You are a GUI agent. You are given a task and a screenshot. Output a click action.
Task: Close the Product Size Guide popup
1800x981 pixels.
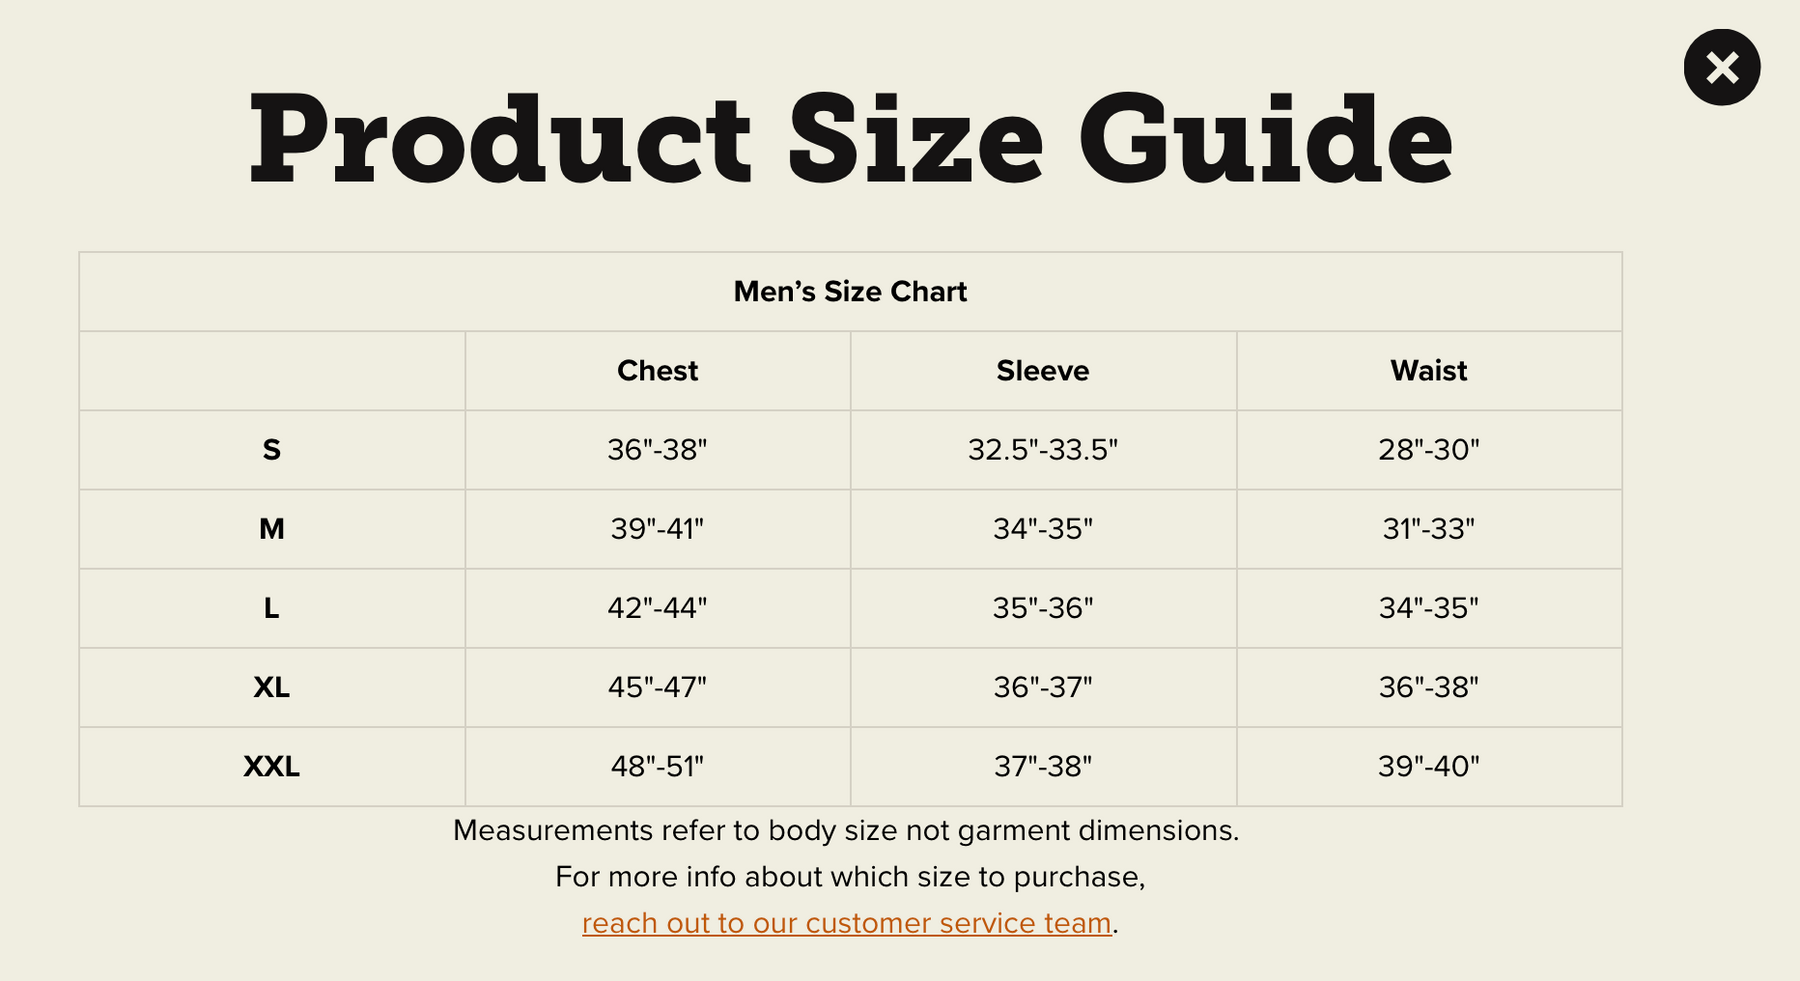tap(1721, 67)
